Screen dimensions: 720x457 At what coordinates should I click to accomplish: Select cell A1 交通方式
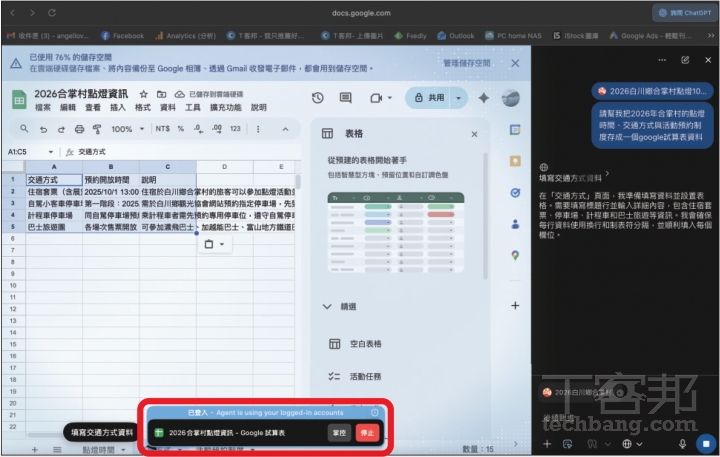[54, 180]
